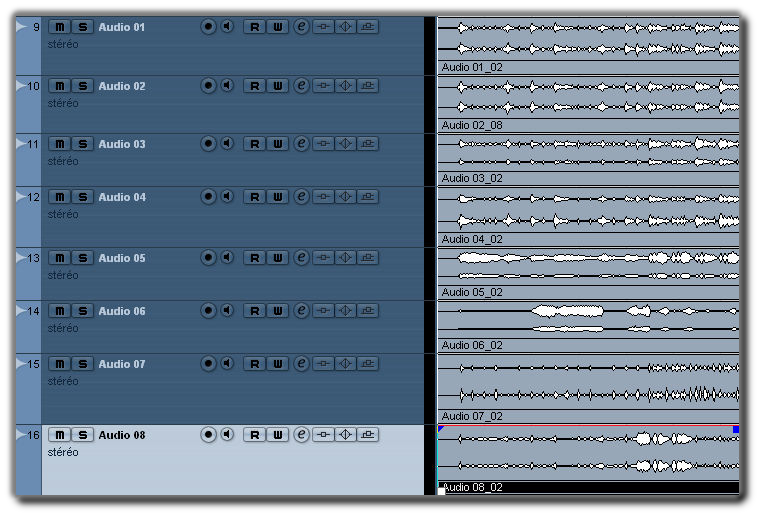Expand track 9 with its arrow
The height and width of the screenshot is (521, 765).
pos(22,26)
